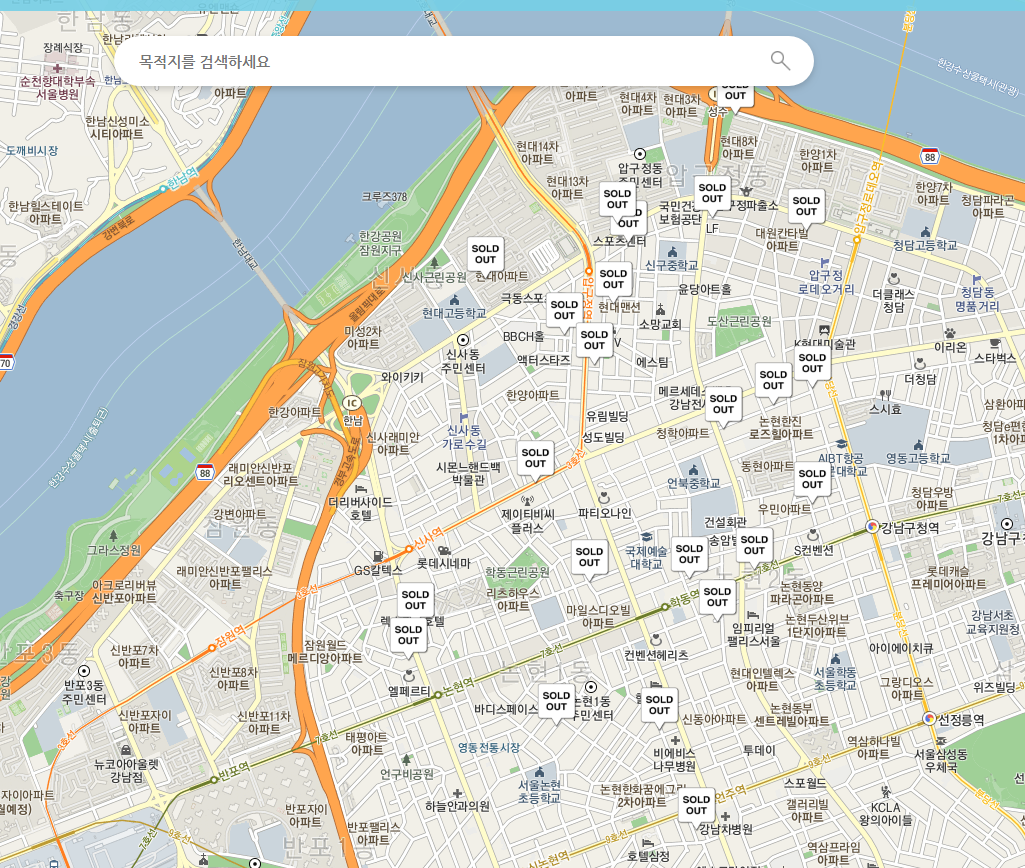Click 청담동 명품거리 label
This screenshot has width=1025, height=868.
[x=977, y=299]
